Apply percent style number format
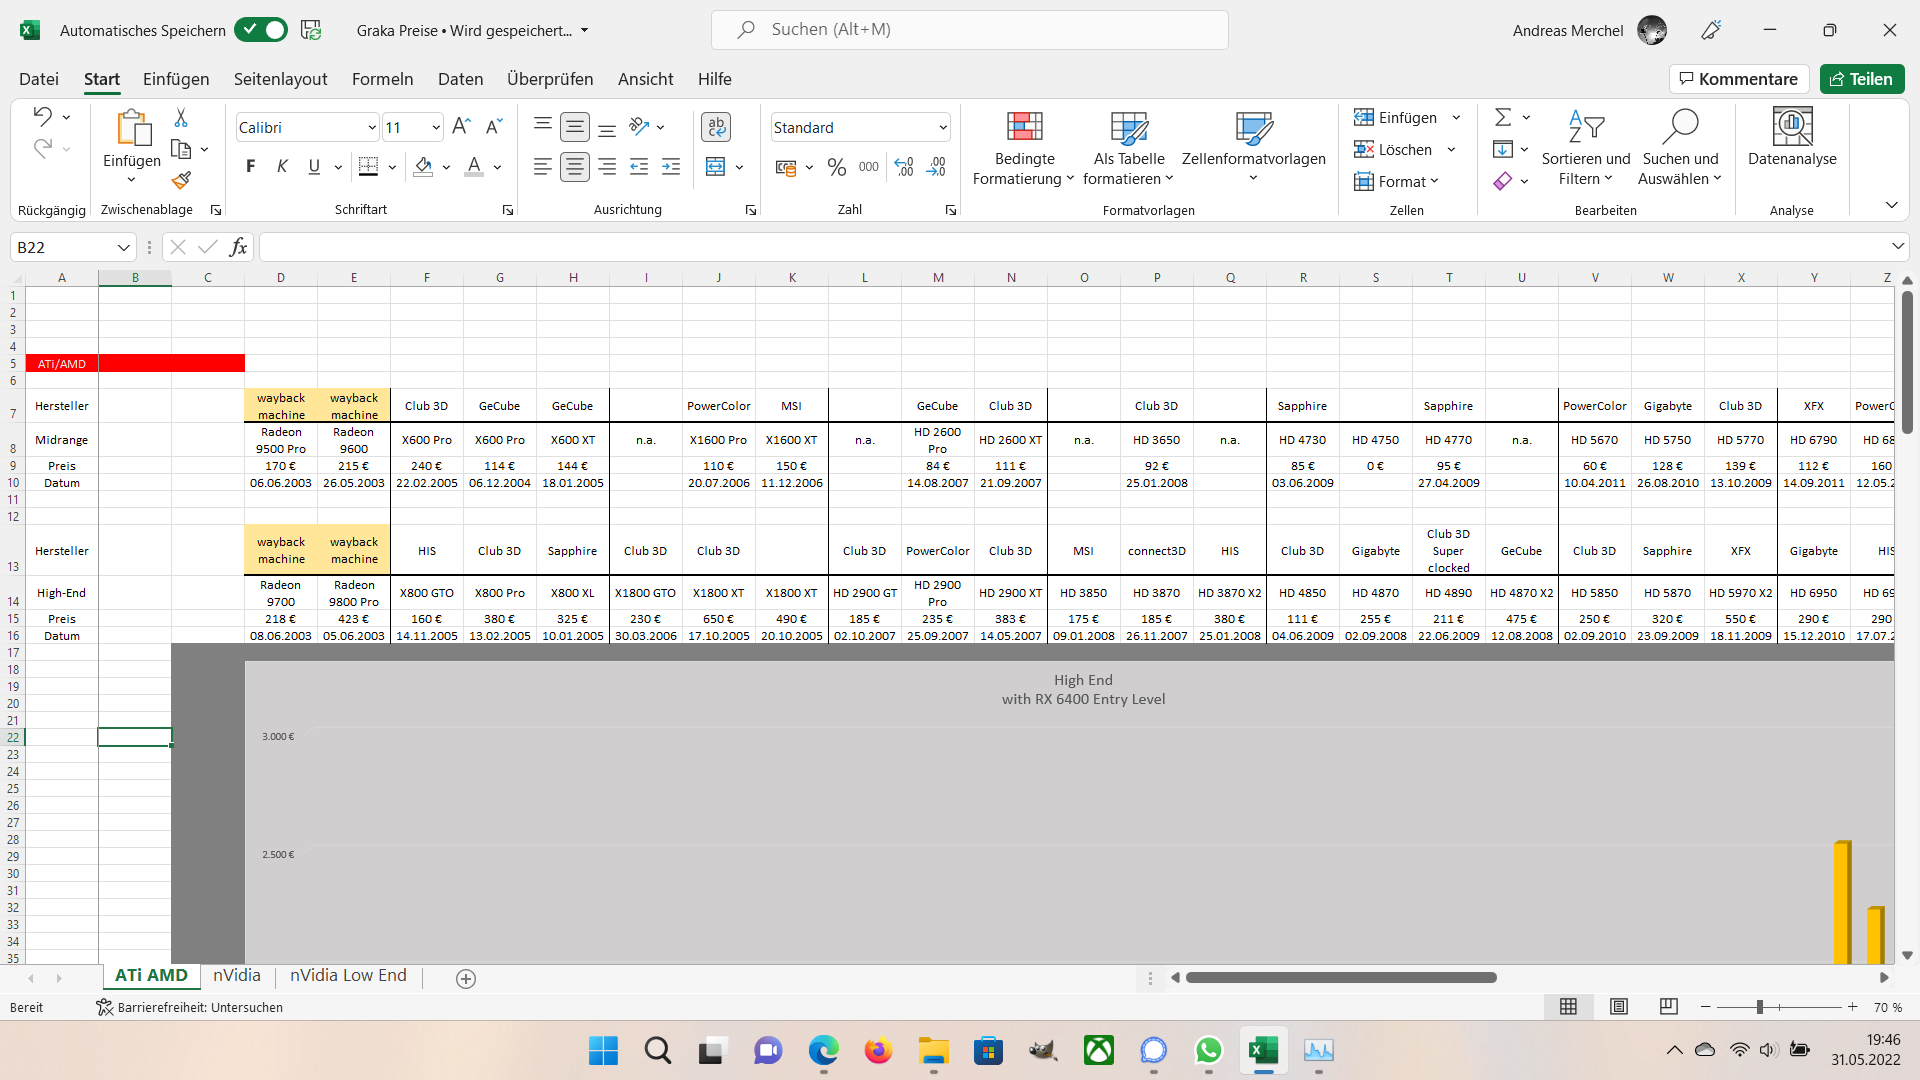The image size is (1920, 1080). pyautogui.click(x=837, y=167)
